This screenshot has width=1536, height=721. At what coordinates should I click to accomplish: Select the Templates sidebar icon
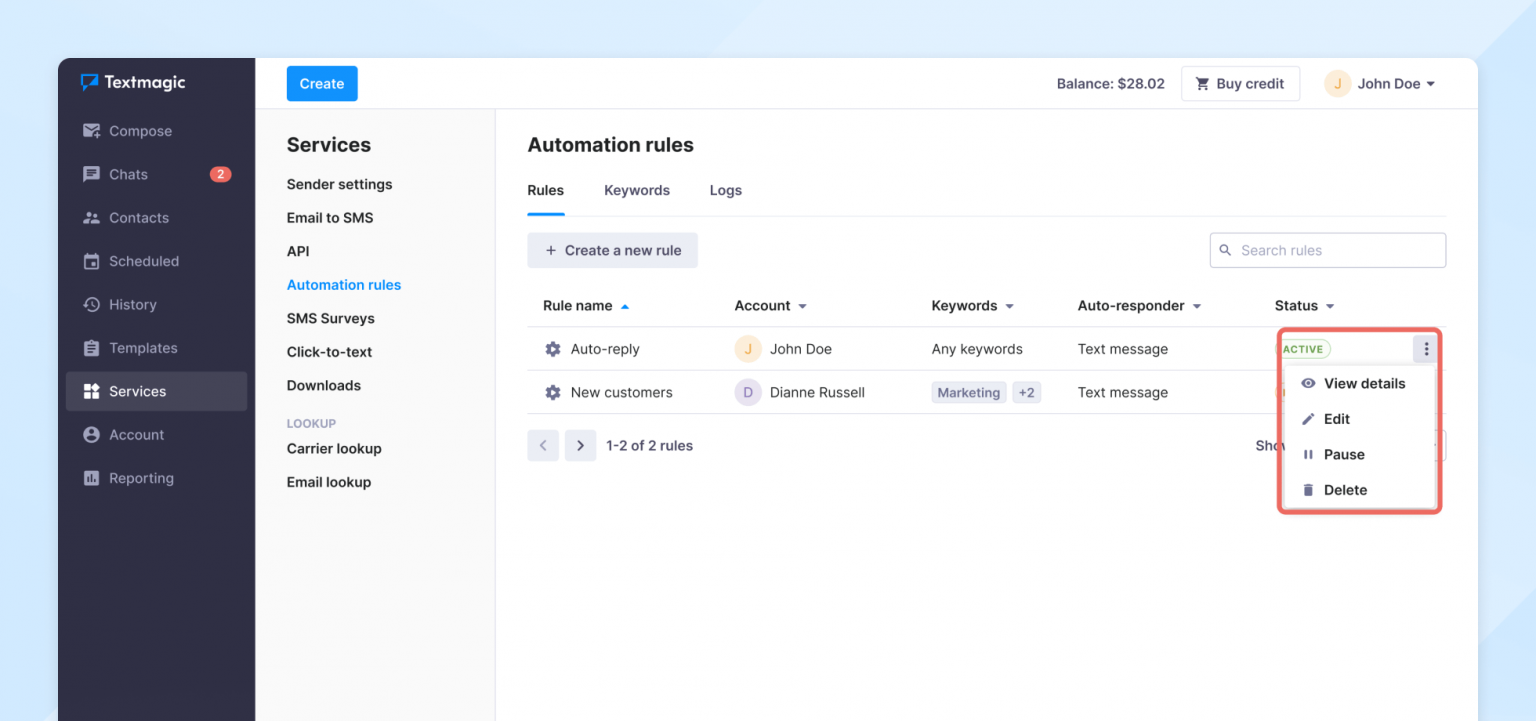91,348
